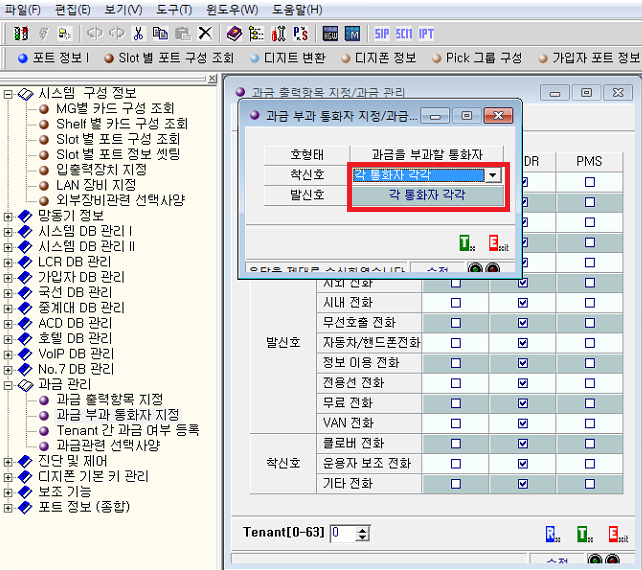Click the lightning bolt toolbar icon
Screen dimensions: 642x570
click(x=43, y=33)
